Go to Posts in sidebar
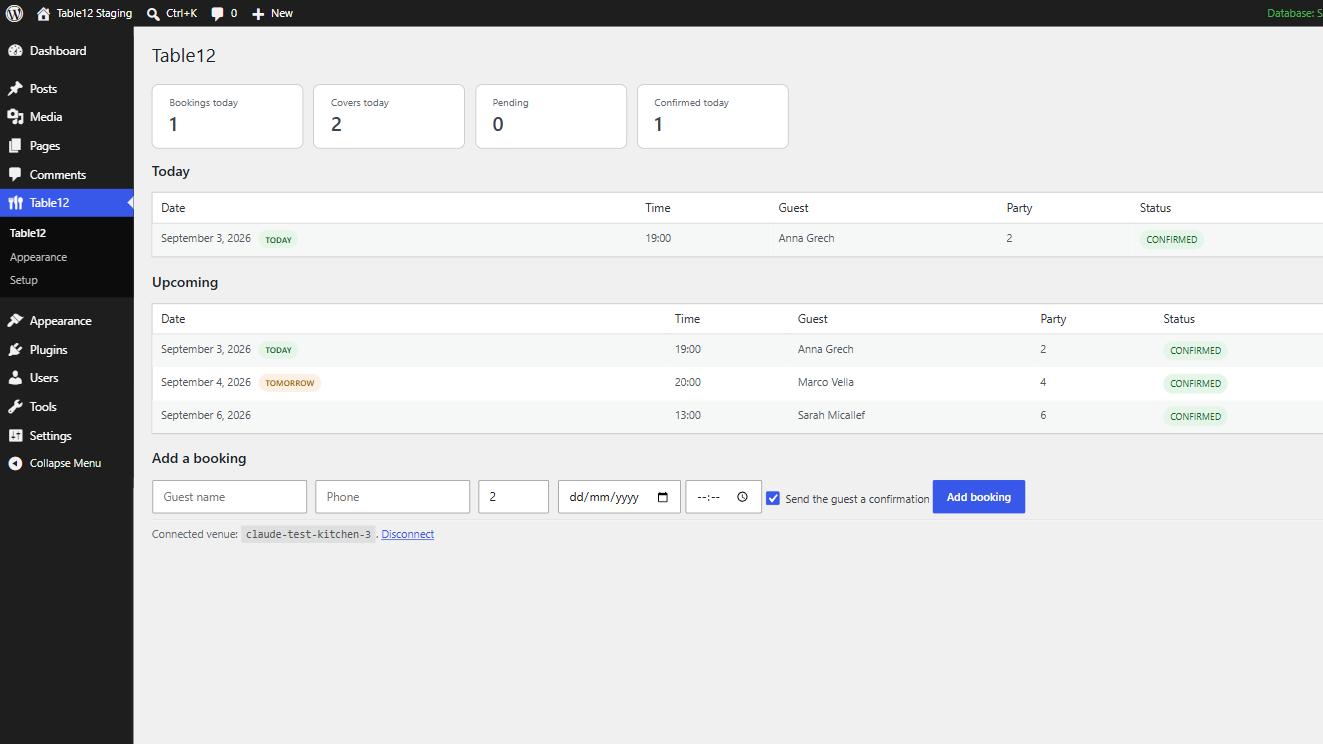Image resolution: width=1323 pixels, height=744 pixels. pyautogui.click(x=43, y=89)
